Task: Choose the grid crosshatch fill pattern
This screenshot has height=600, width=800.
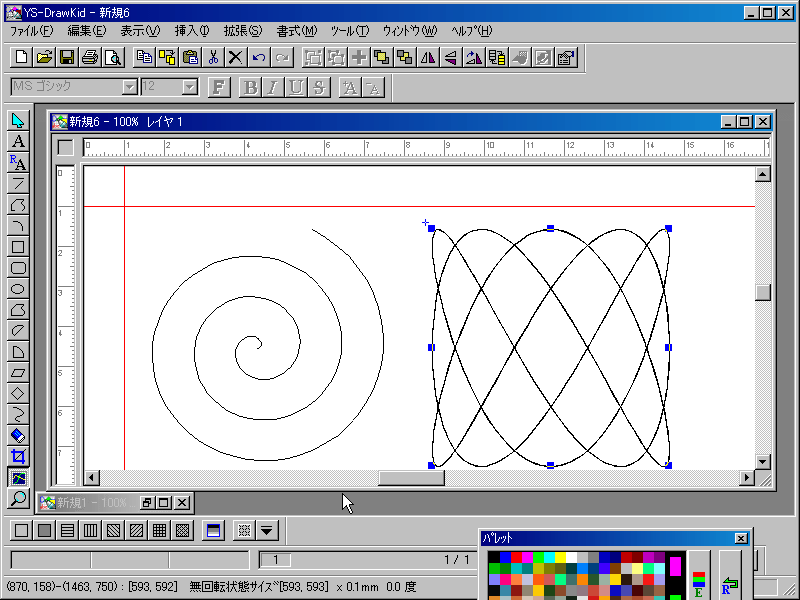Action: pyautogui.click(x=159, y=530)
